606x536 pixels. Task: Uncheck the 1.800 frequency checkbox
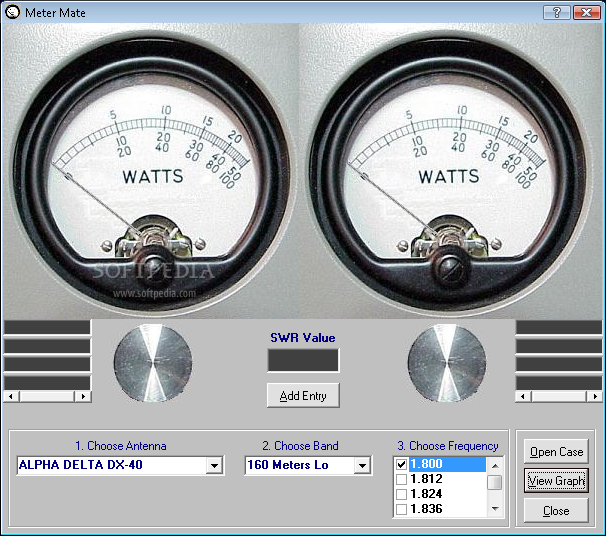[402, 464]
